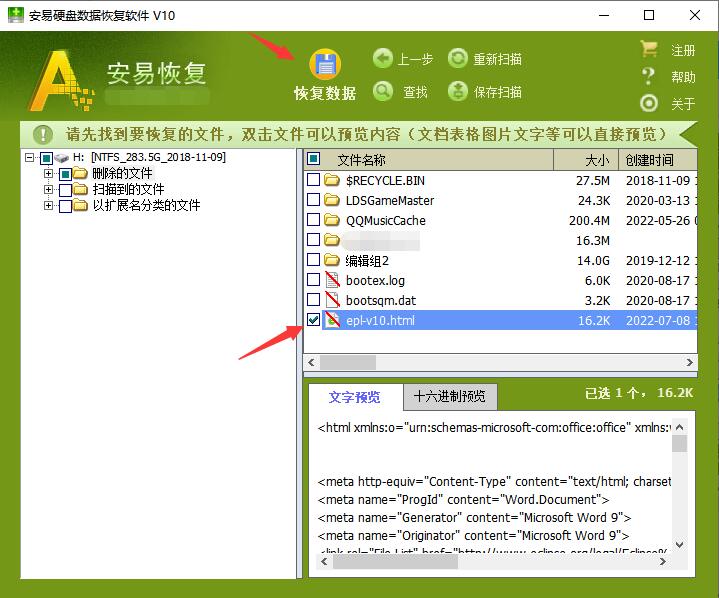Go back with the 上一步 arrow icon
Viewport: 719px width, 598px height.
(x=382, y=59)
